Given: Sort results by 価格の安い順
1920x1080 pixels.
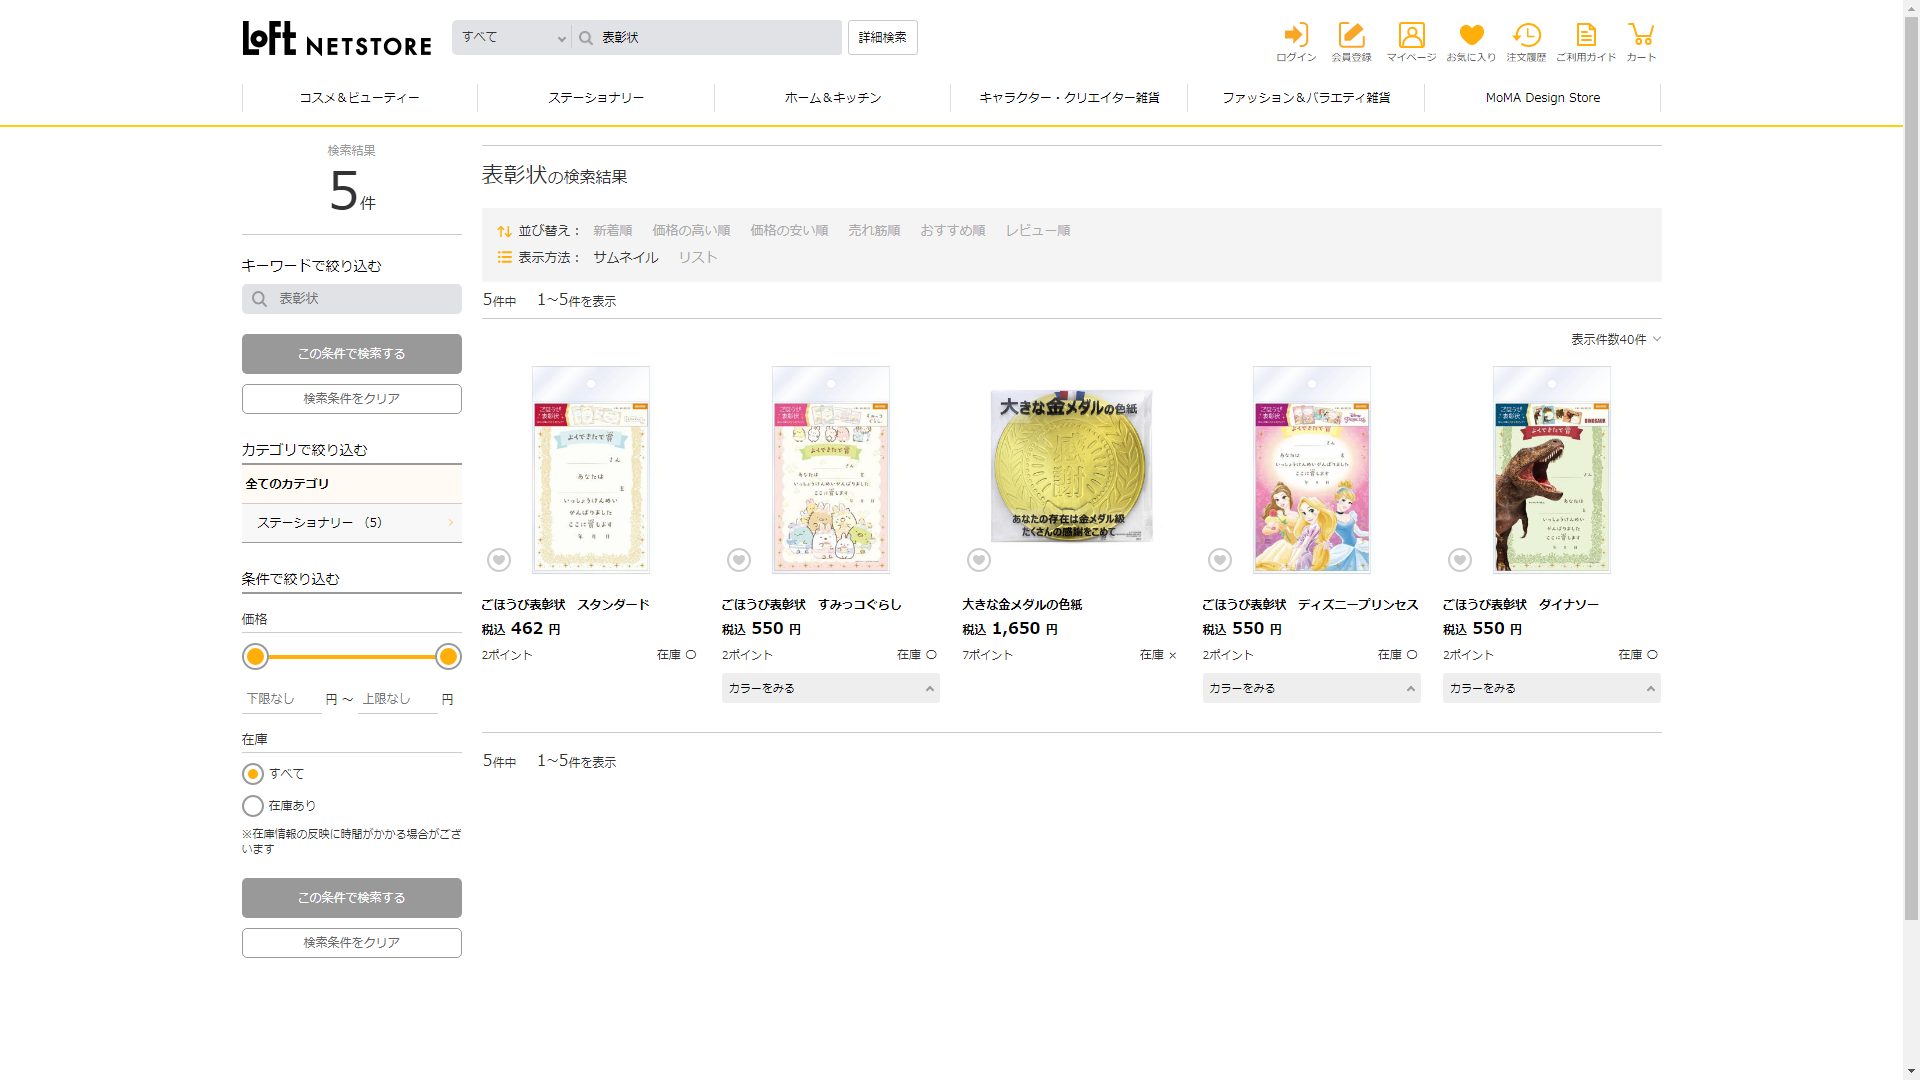Looking at the screenshot, I should 789,231.
